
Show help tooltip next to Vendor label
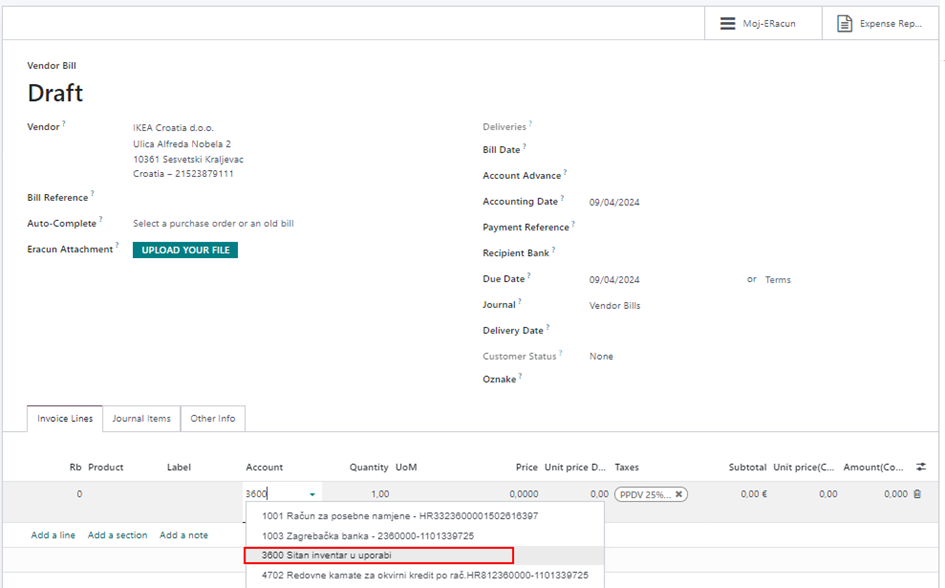click(64, 125)
